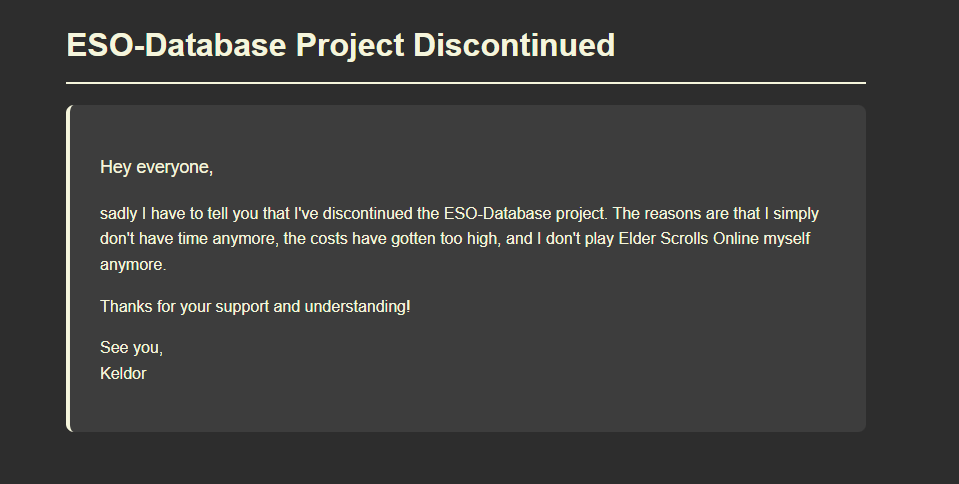Click the single word "anymore." on its own line
The width and height of the screenshot is (959, 484).
pos(133,264)
